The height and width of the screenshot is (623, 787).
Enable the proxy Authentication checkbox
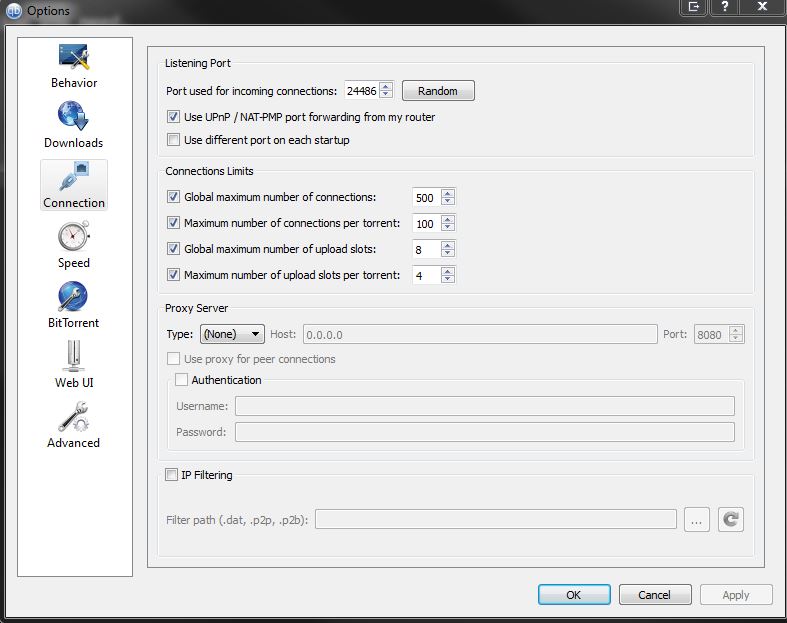point(181,380)
